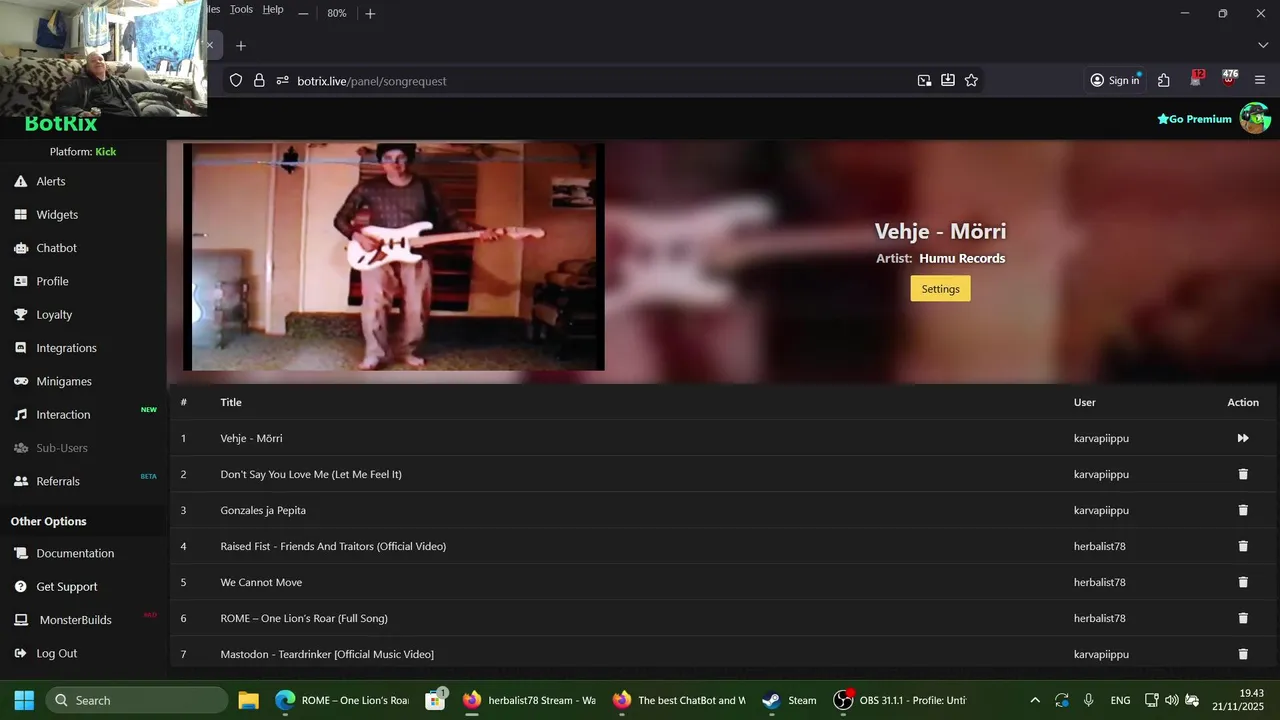Delete Raised Fist - Friends And Traitors request

1243,546
